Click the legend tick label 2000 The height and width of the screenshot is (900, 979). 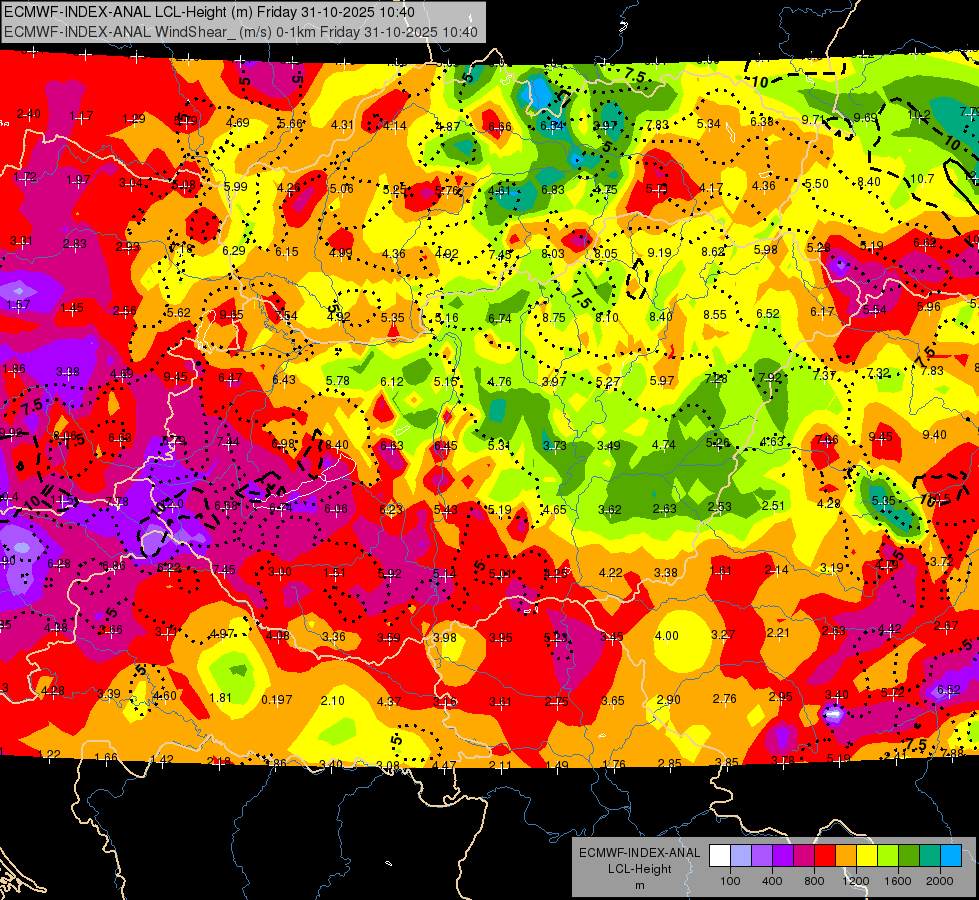tap(940, 881)
